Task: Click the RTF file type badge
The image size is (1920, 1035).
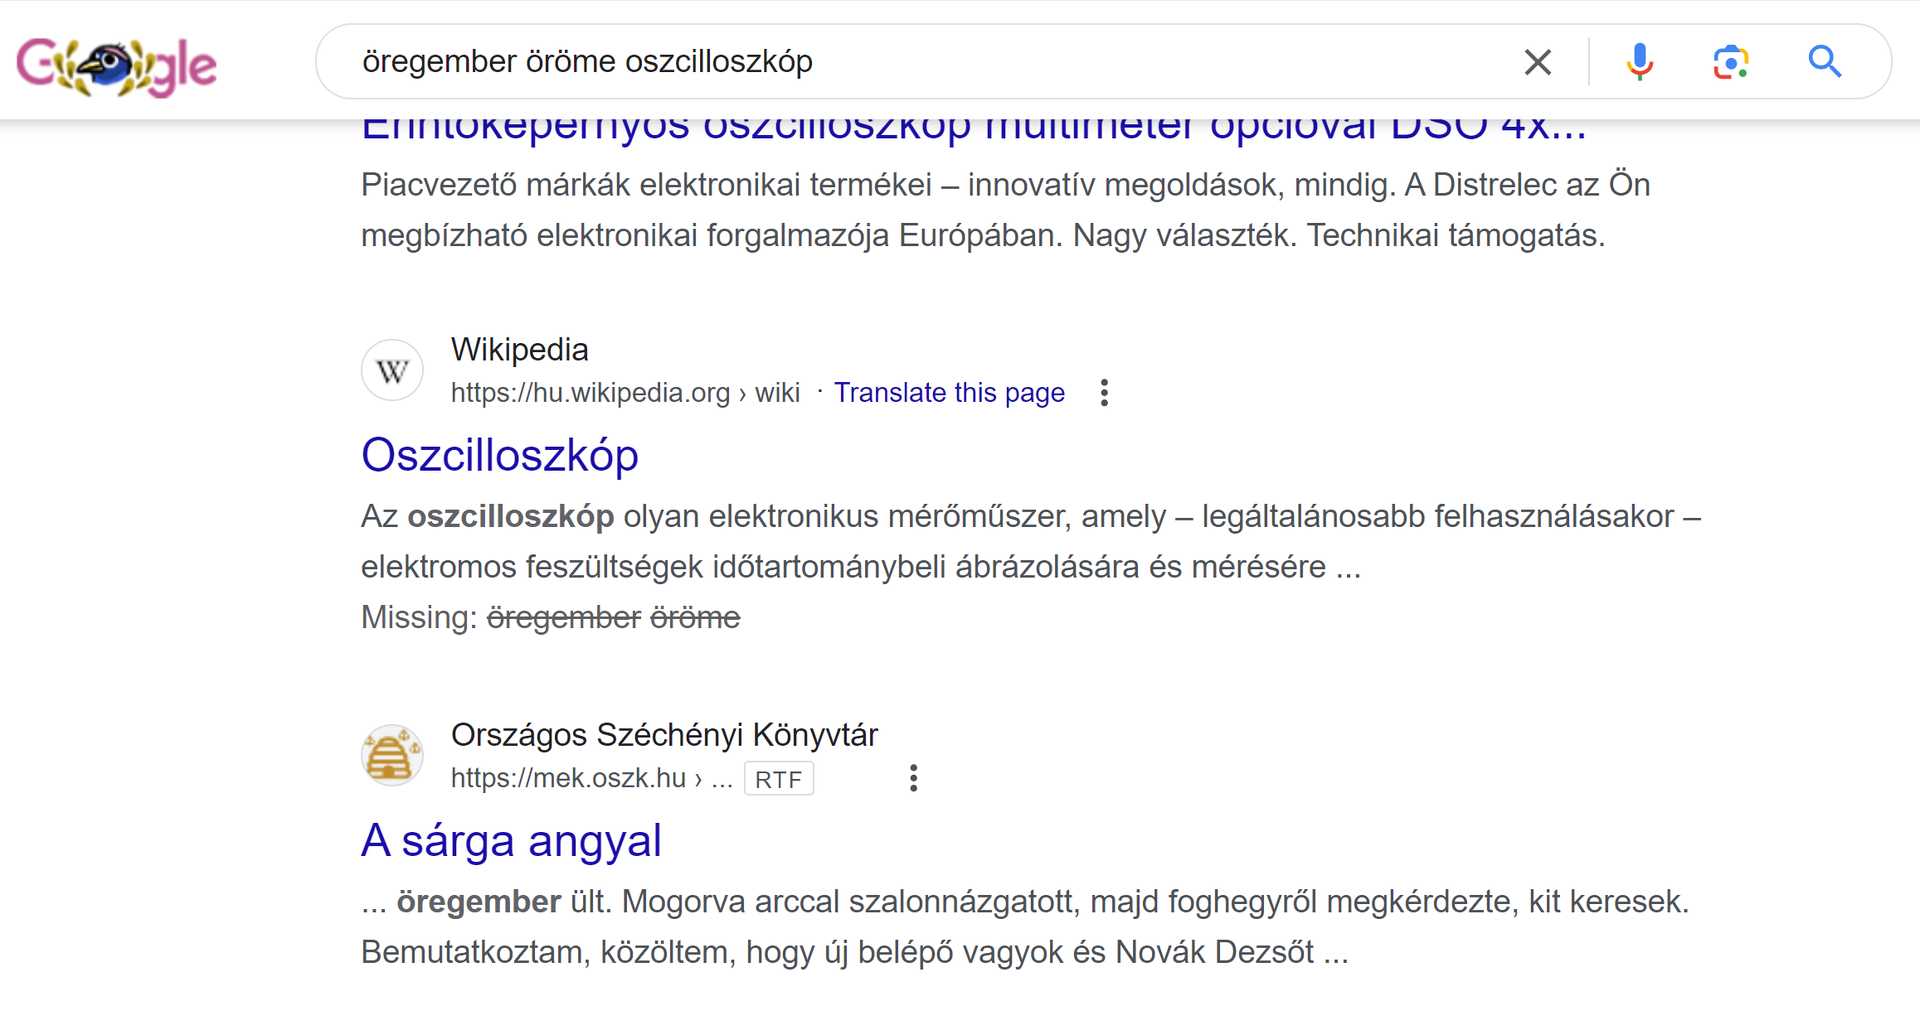Action: [x=779, y=779]
